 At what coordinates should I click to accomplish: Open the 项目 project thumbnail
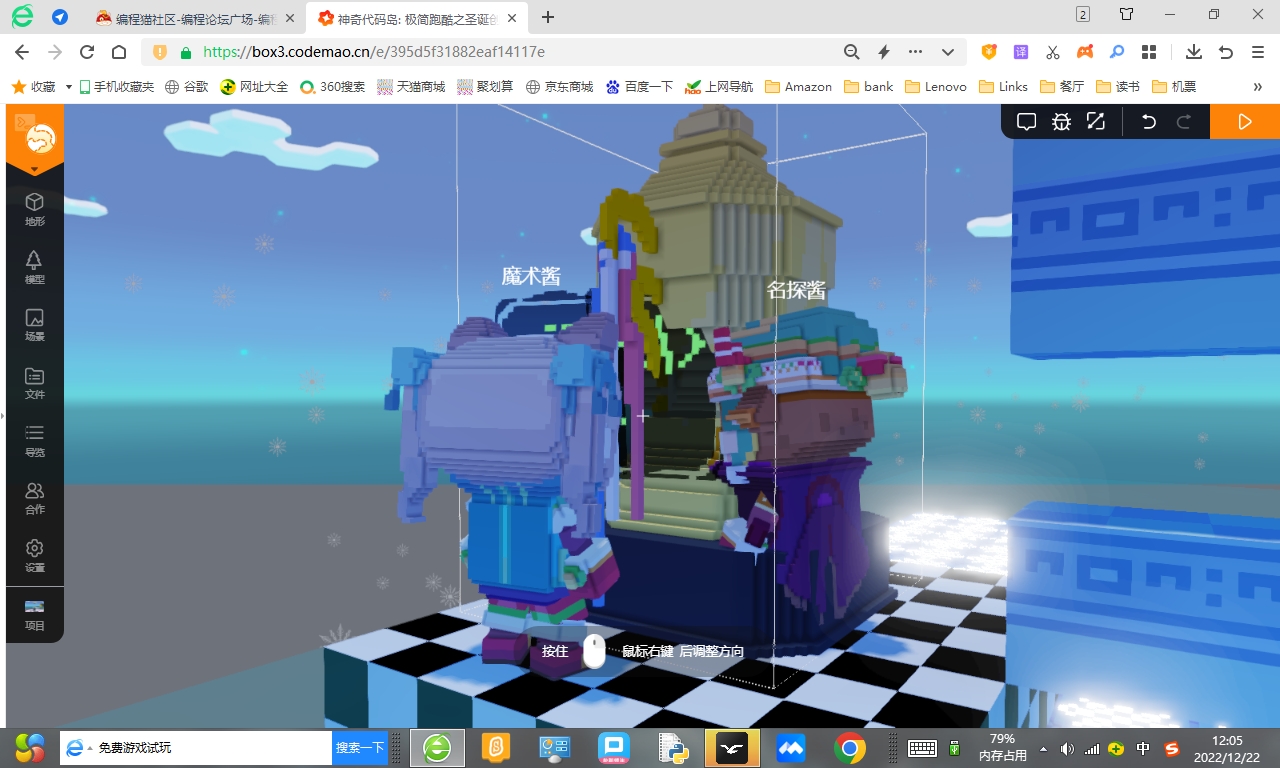tap(35, 614)
